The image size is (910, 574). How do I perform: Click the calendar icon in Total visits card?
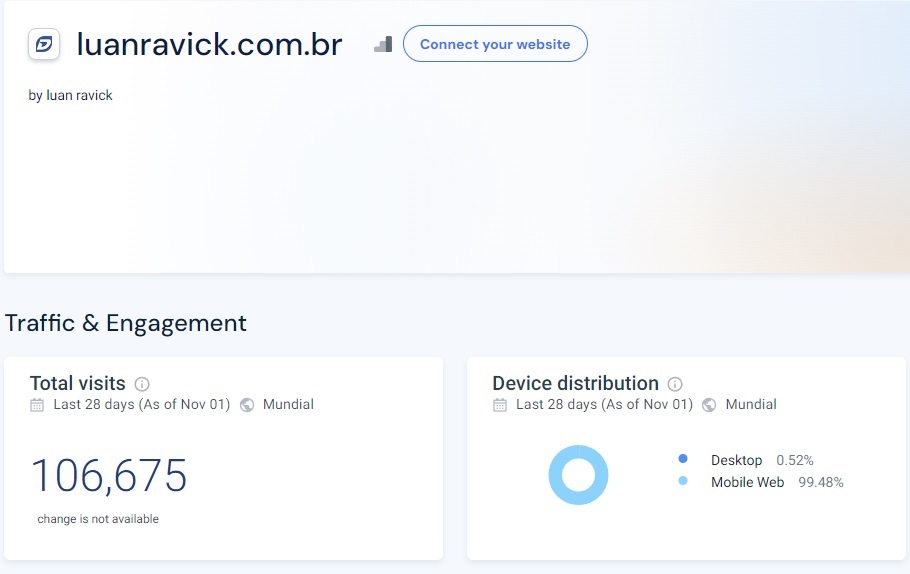coord(37,405)
